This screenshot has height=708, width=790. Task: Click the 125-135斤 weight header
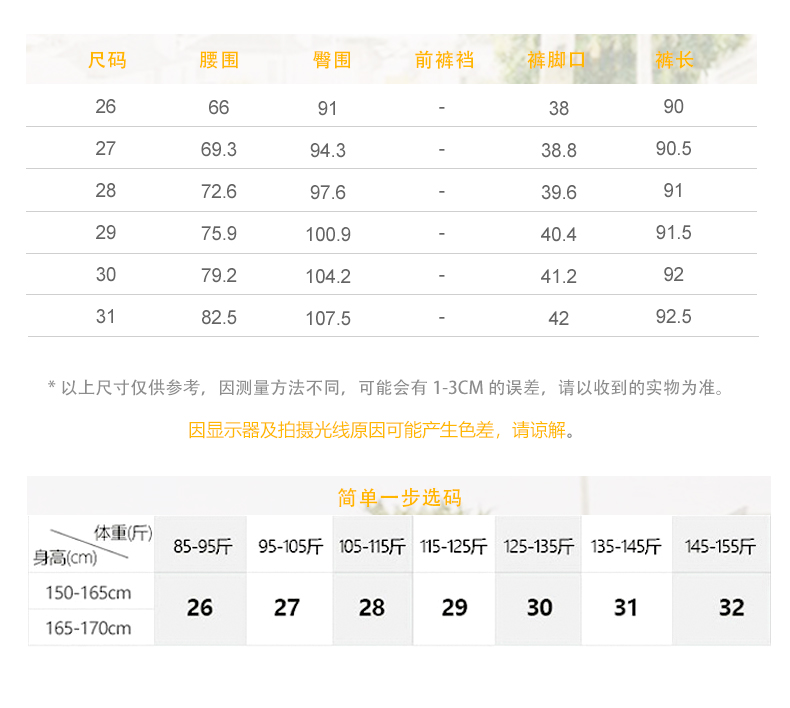(x=539, y=546)
